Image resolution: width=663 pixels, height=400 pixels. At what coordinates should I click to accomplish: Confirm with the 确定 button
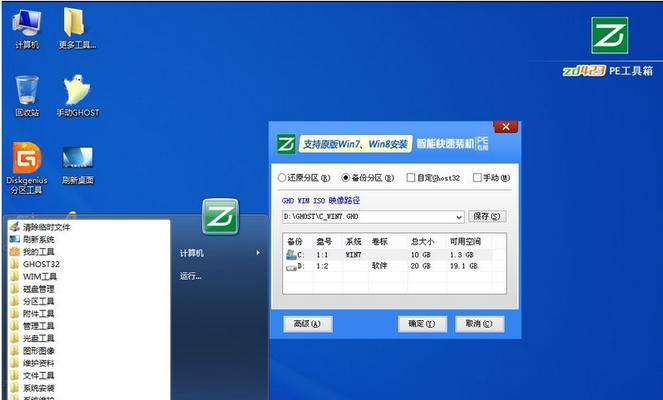click(422, 324)
